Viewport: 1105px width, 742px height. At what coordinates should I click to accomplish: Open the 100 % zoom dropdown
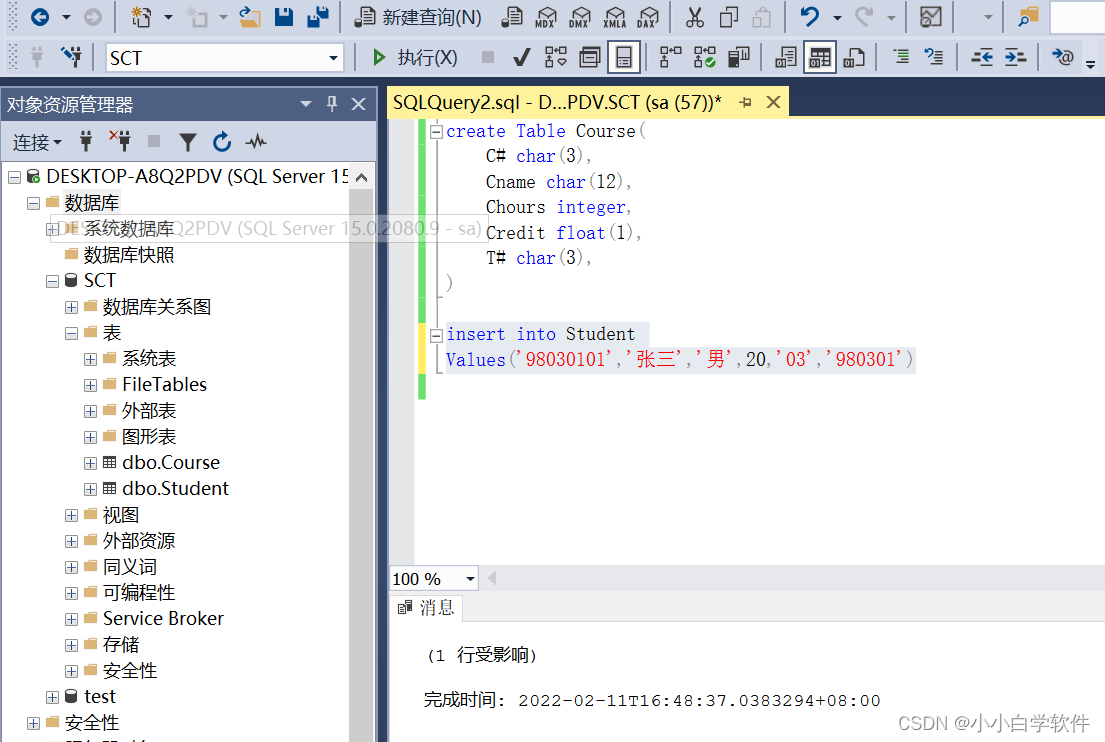tap(470, 579)
